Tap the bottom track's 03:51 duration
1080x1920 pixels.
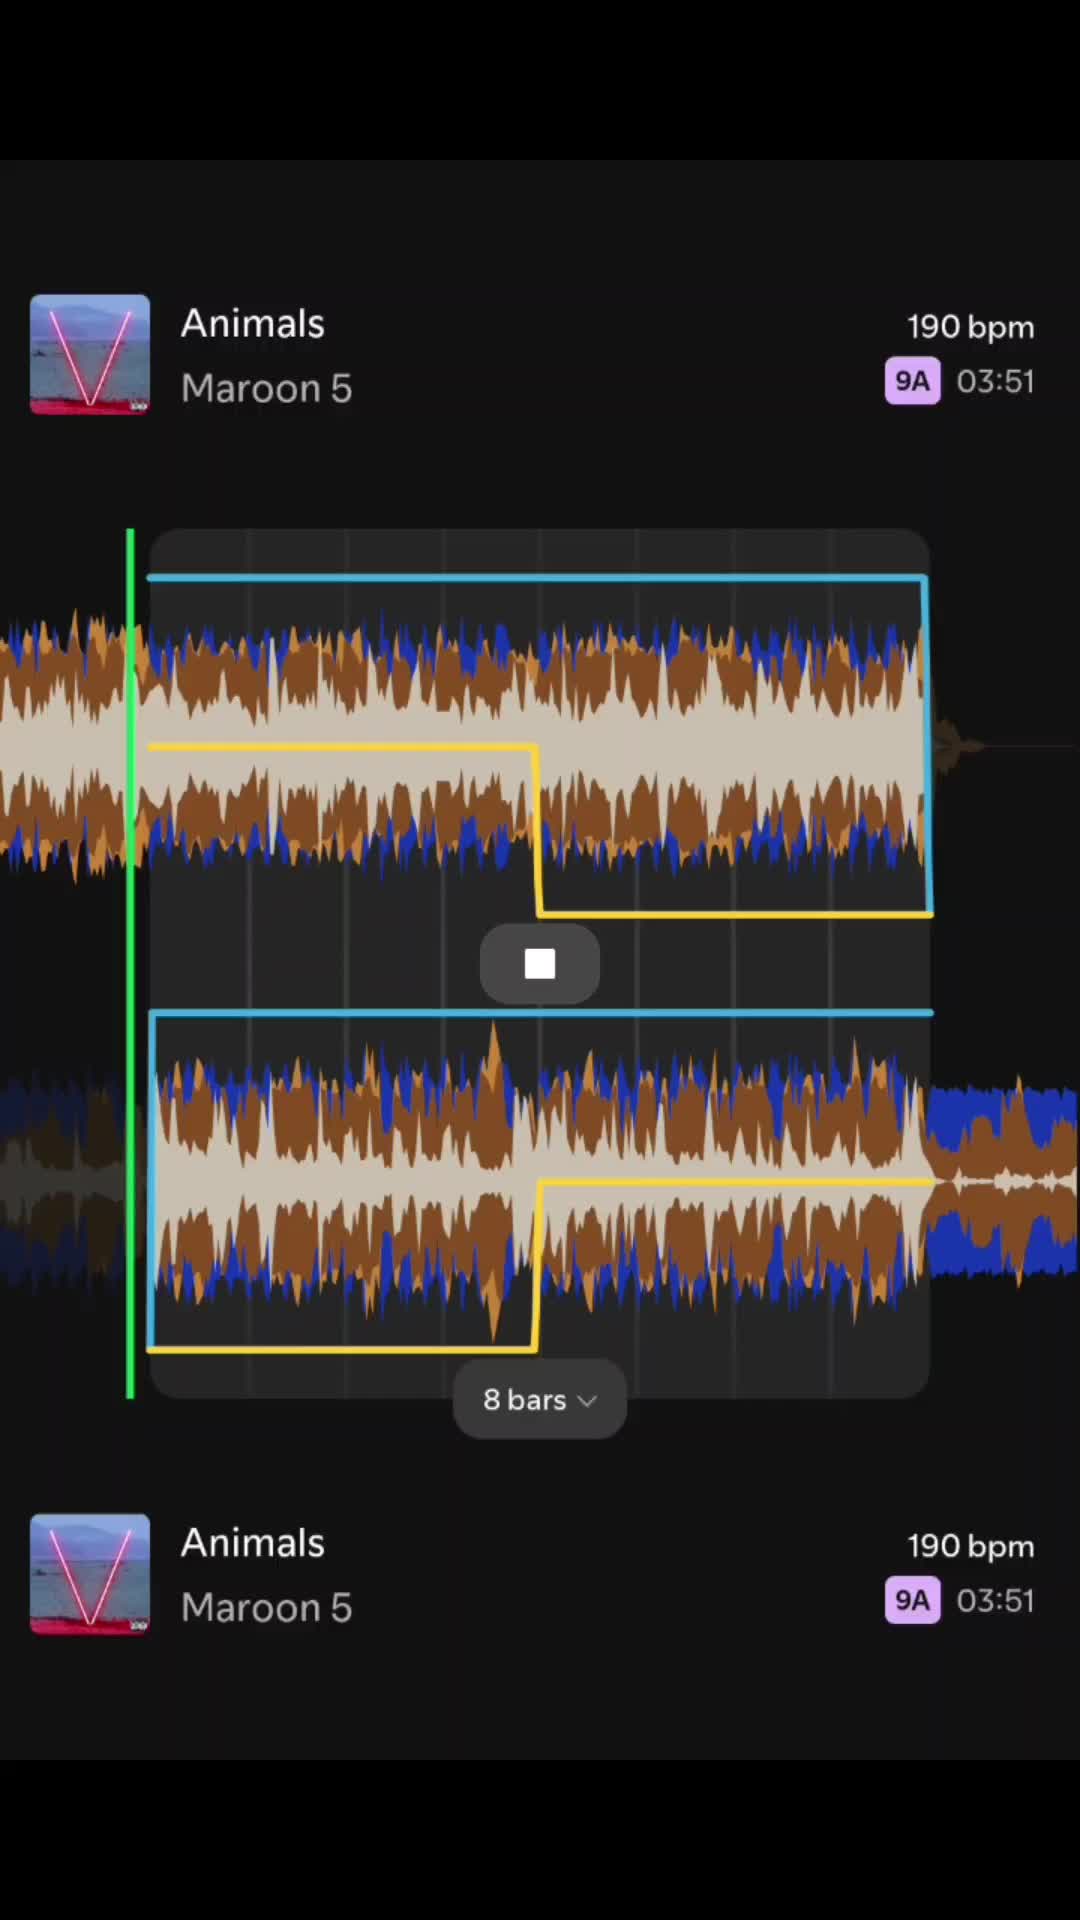click(995, 1600)
